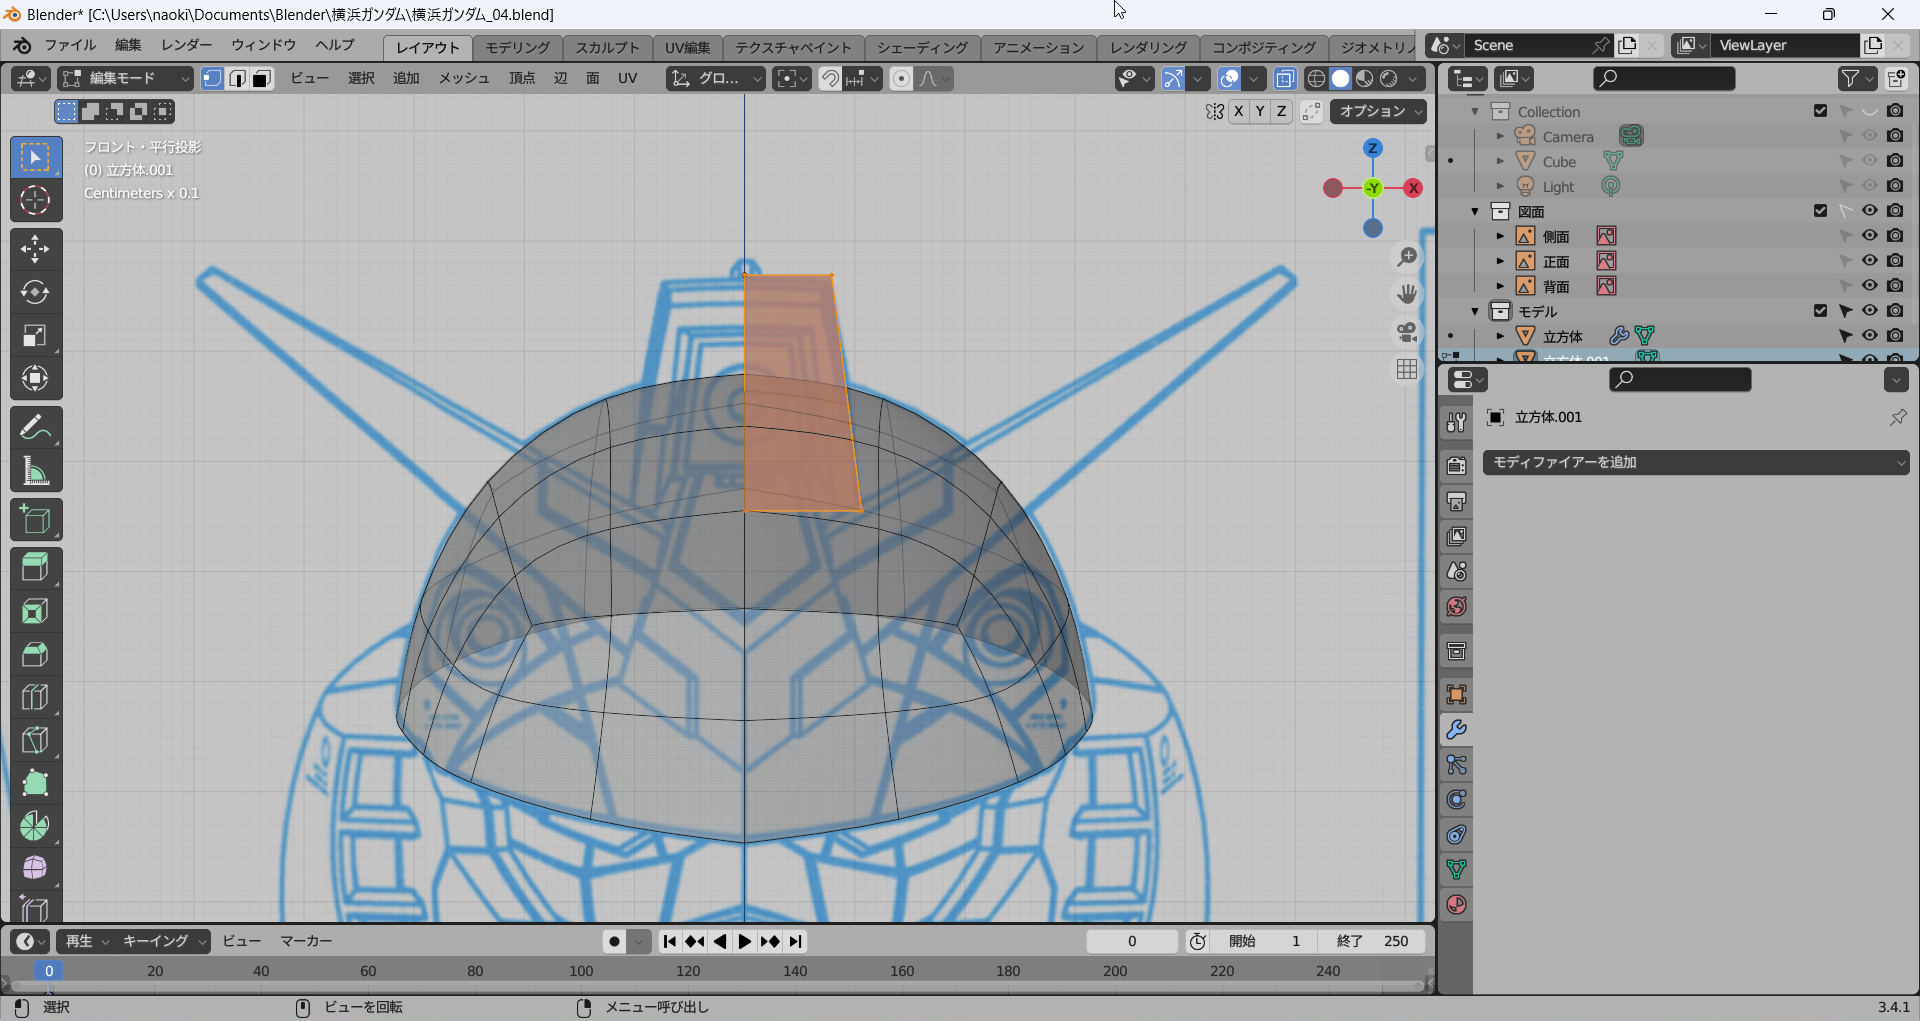Open モディファイアーを追加 dropdown

pyautogui.click(x=1695, y=462)
